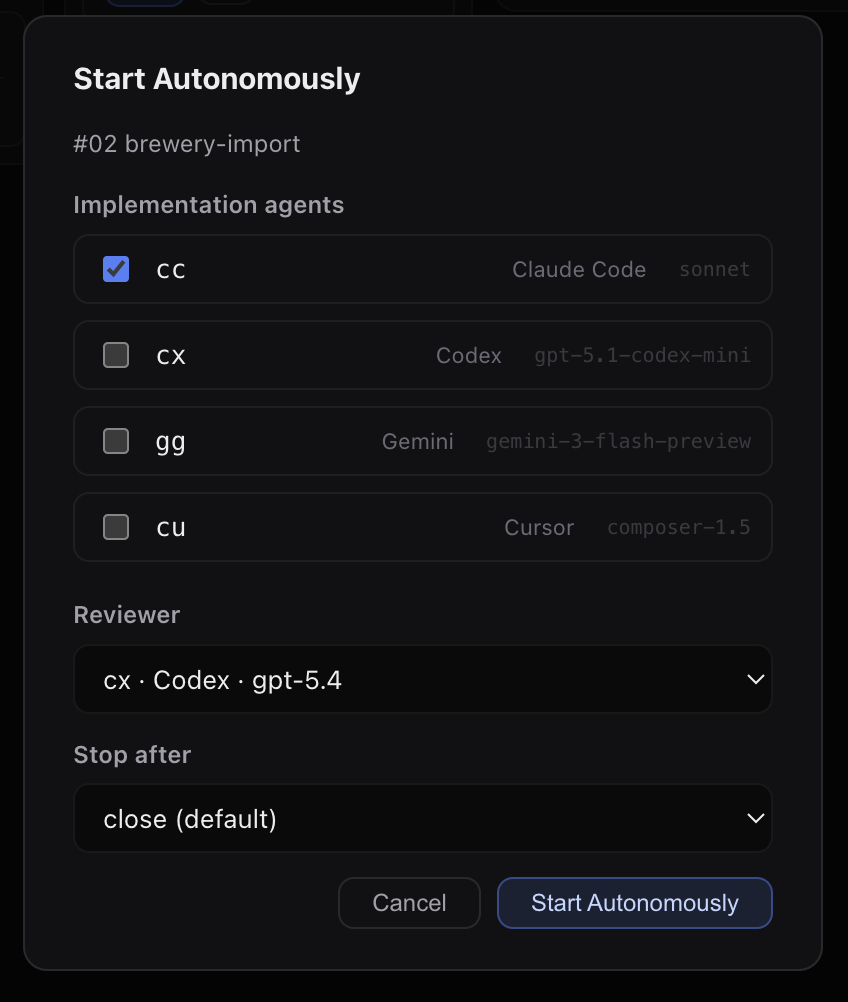Image resolution: width=848 pixels, height=1002 pixels.
Task: Open the Reviewer dropdown
Action: [x=422, y=680]
